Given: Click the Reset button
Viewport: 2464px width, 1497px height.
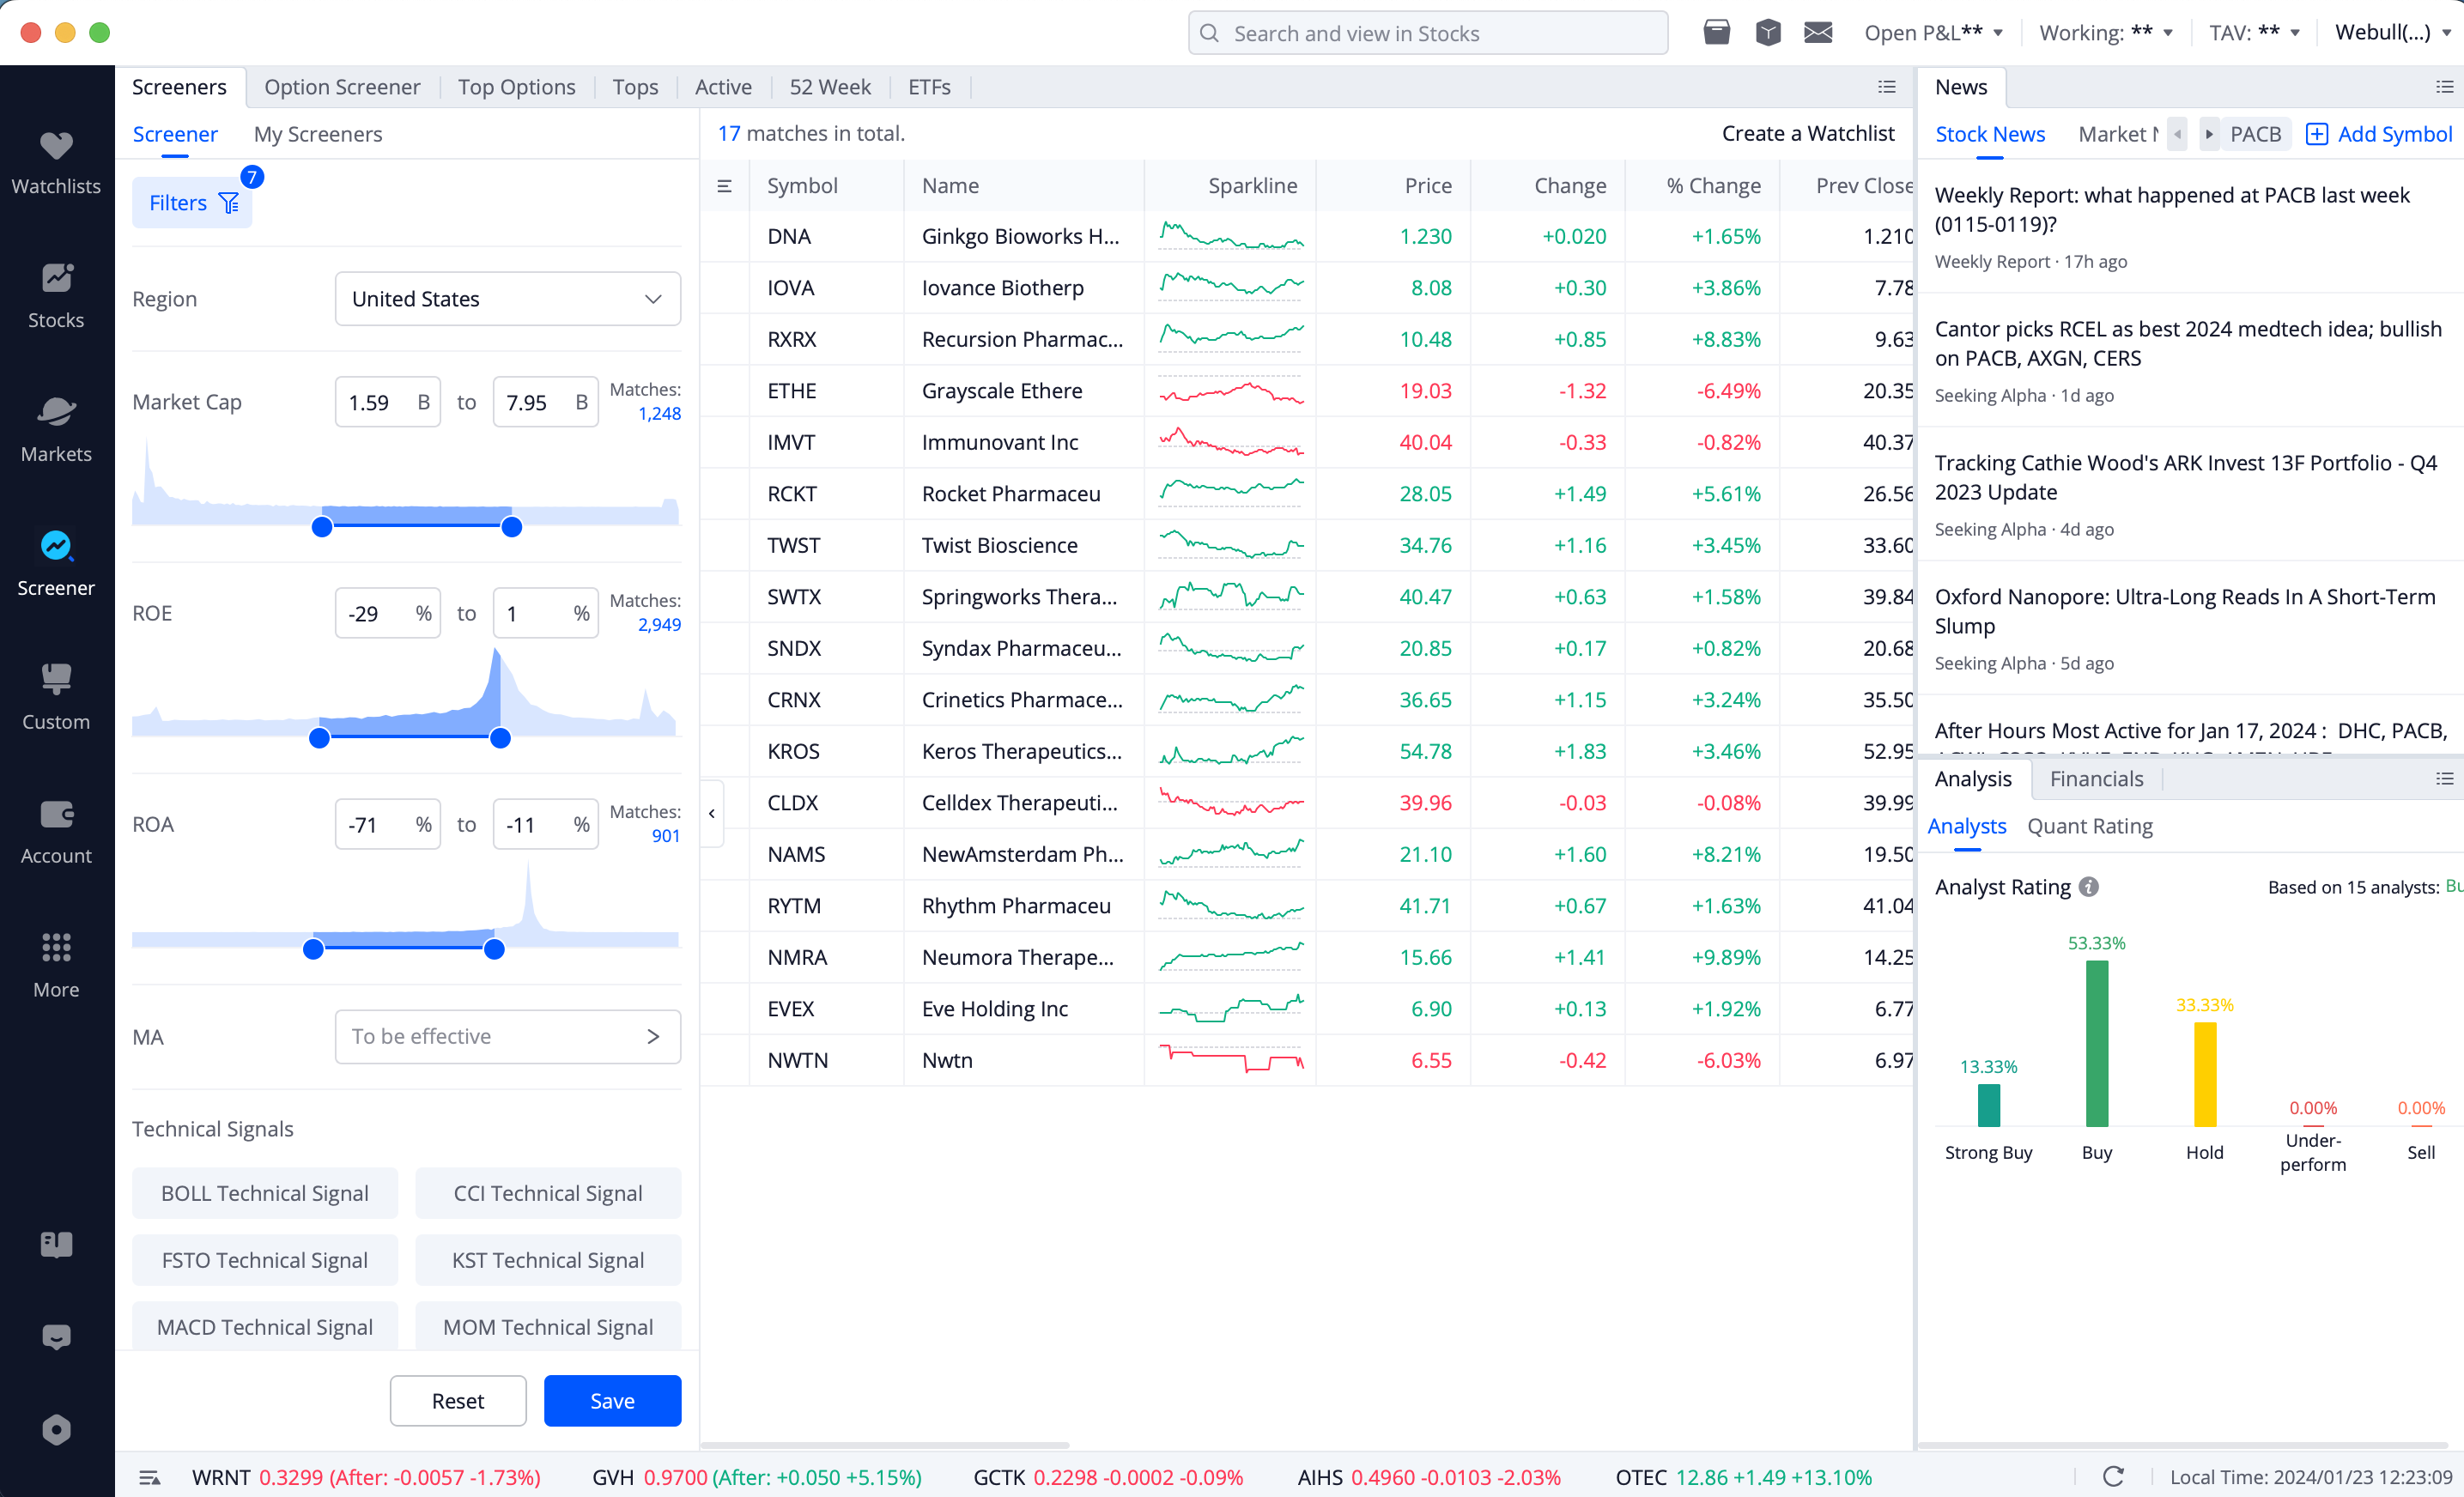Looking at the screenshot, I should [x=458, y=1401].
